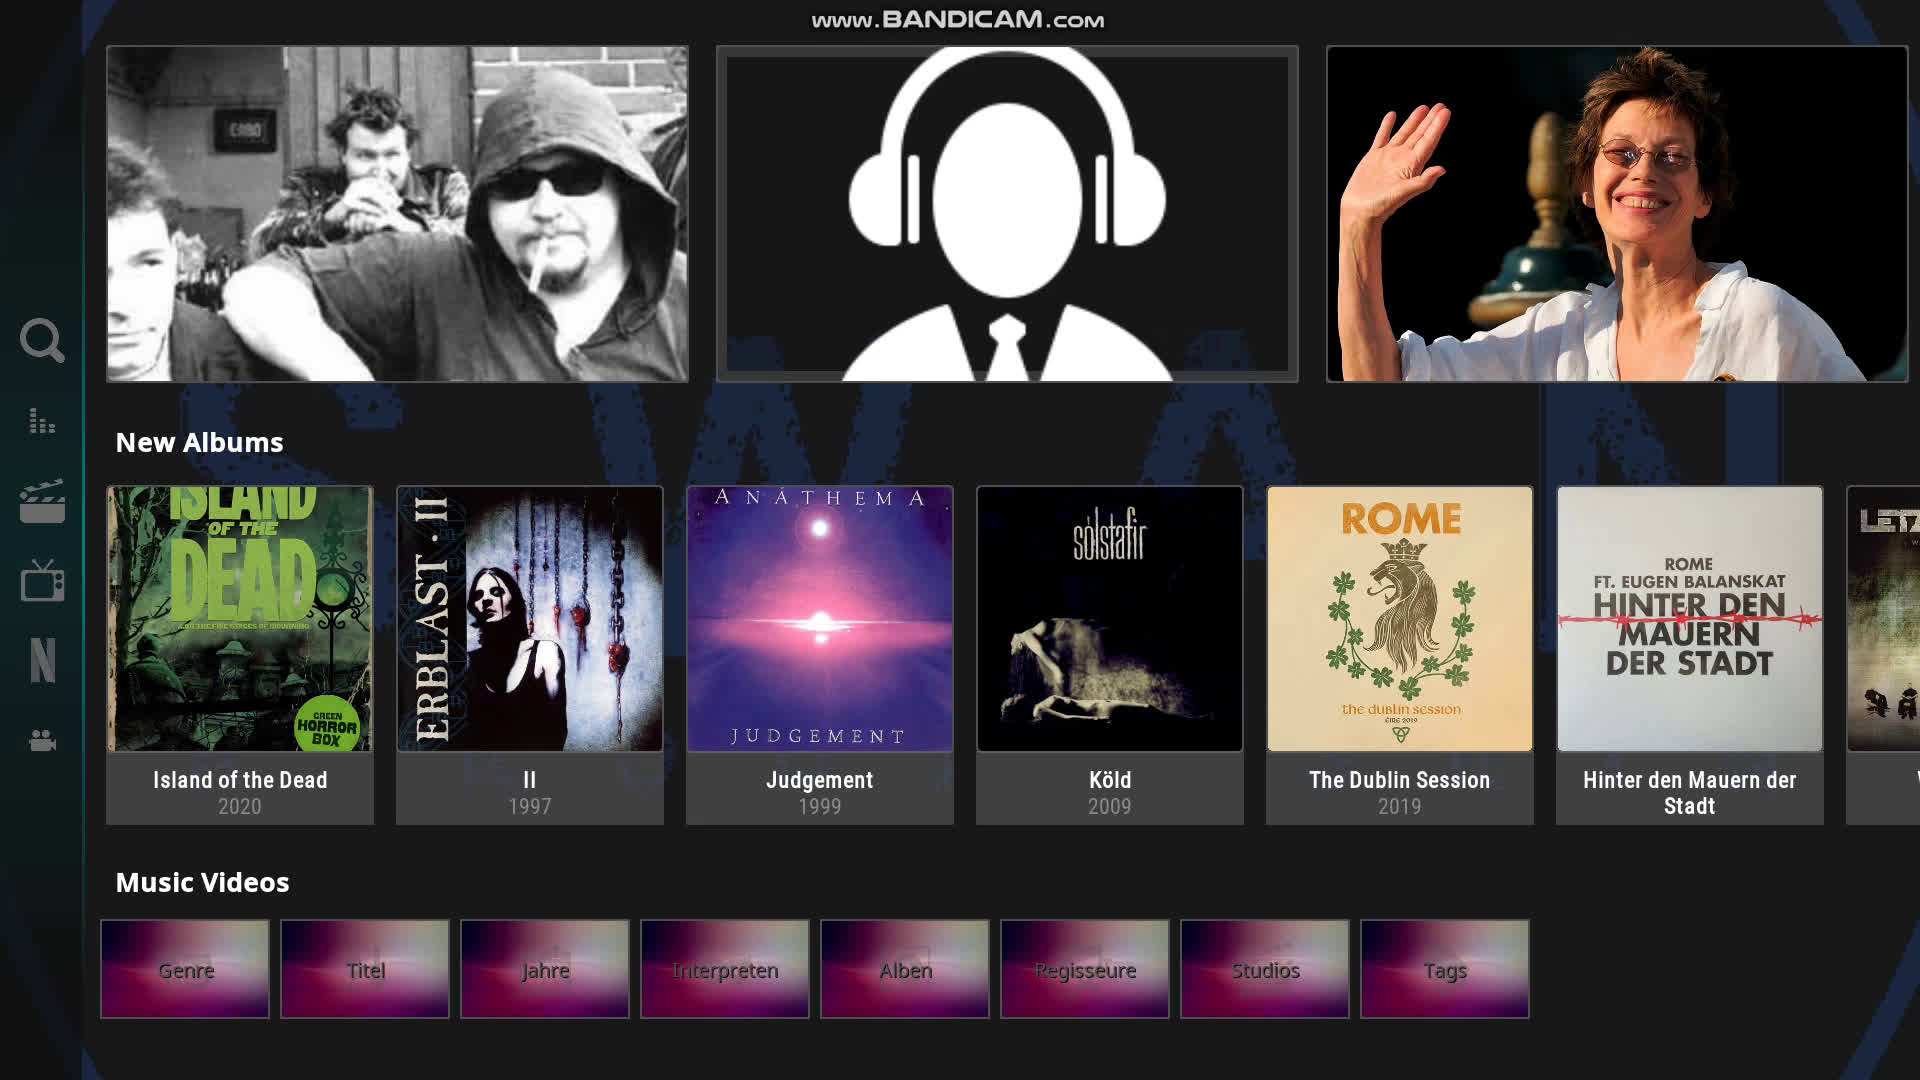Select the partially visible Letzte album cover
The width and height of the screenshot is (1920, 1080).
(1883, 619)
